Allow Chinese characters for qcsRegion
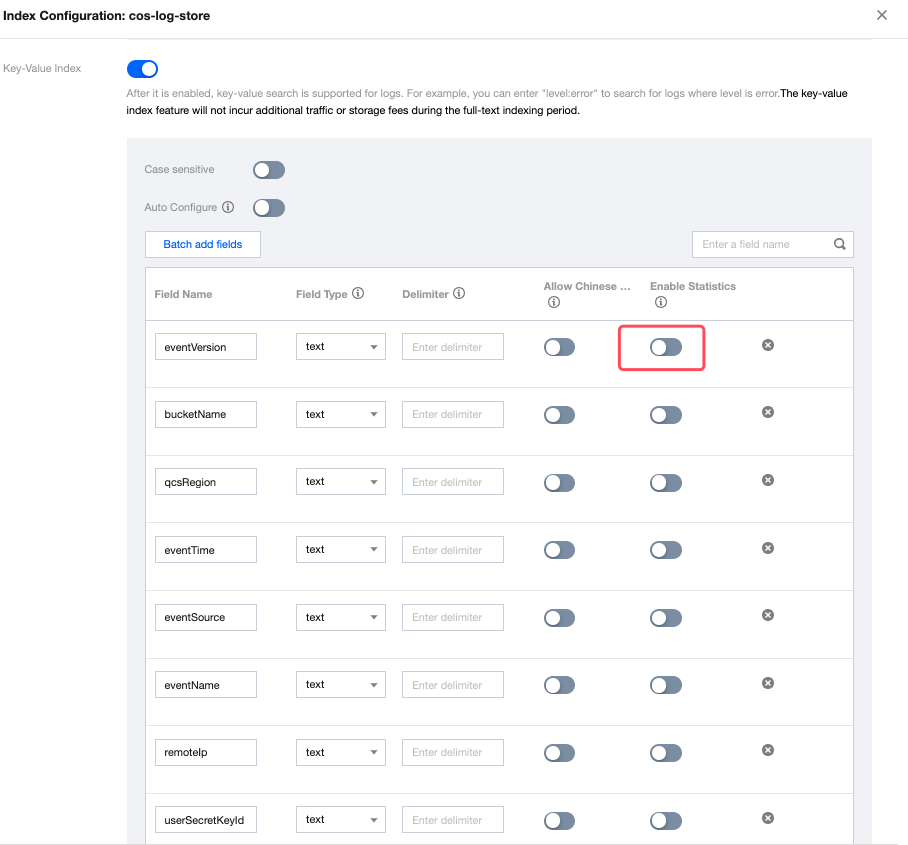This screenshot has height=845, width=908. [x=559, y=482]
